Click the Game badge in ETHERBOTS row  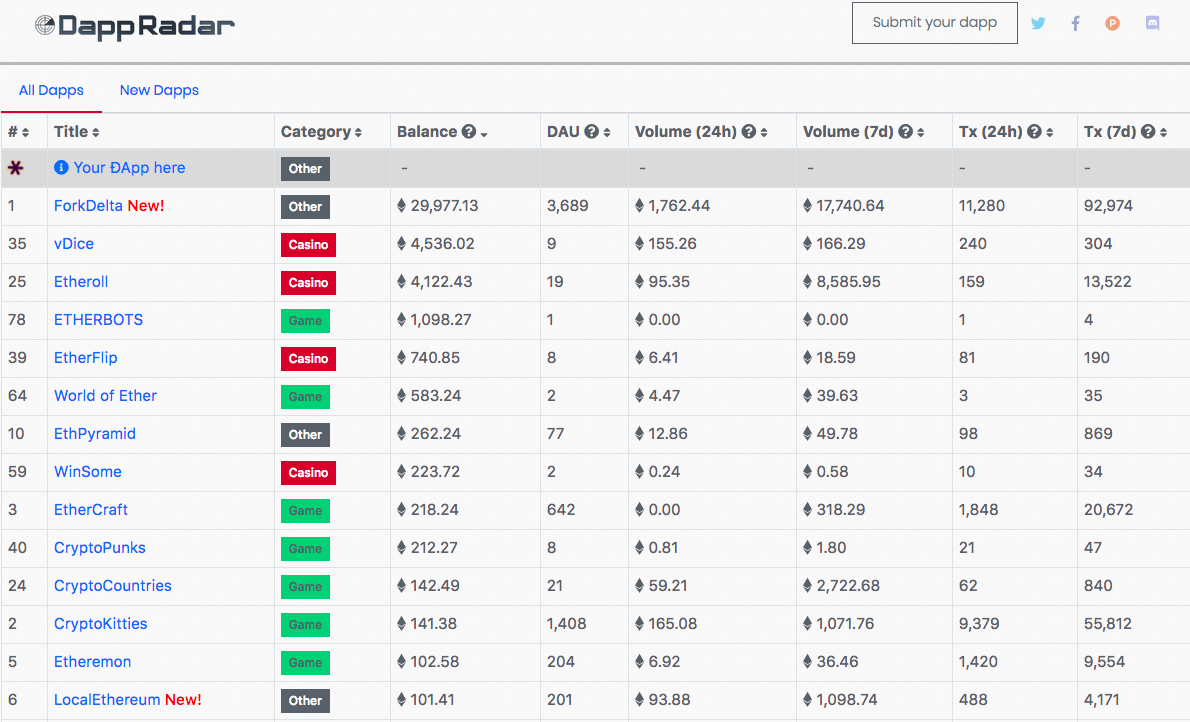305,320
